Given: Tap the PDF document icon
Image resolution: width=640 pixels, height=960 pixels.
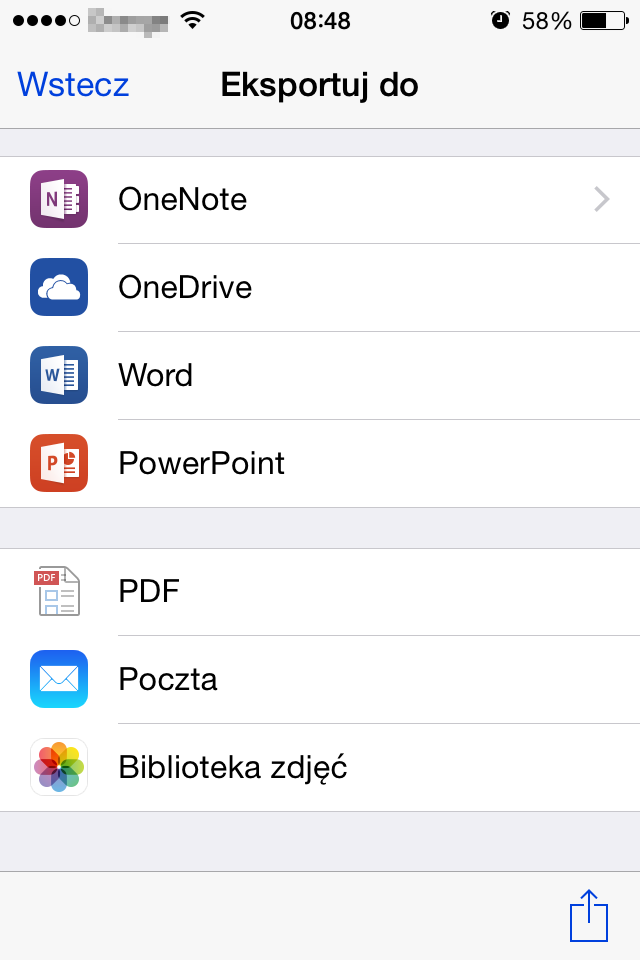Looking at the screenshot, I should click(57, 591).
